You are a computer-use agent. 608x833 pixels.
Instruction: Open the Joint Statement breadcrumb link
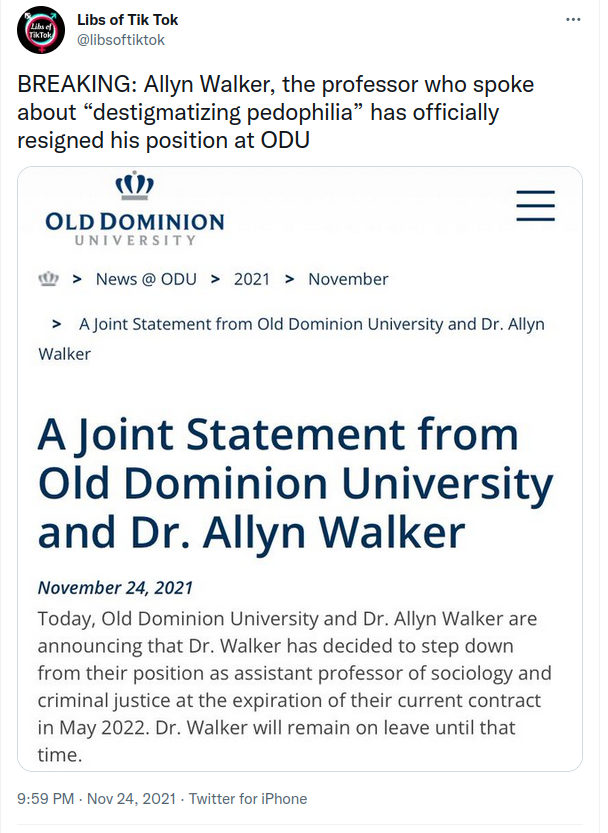click(291, 339)
